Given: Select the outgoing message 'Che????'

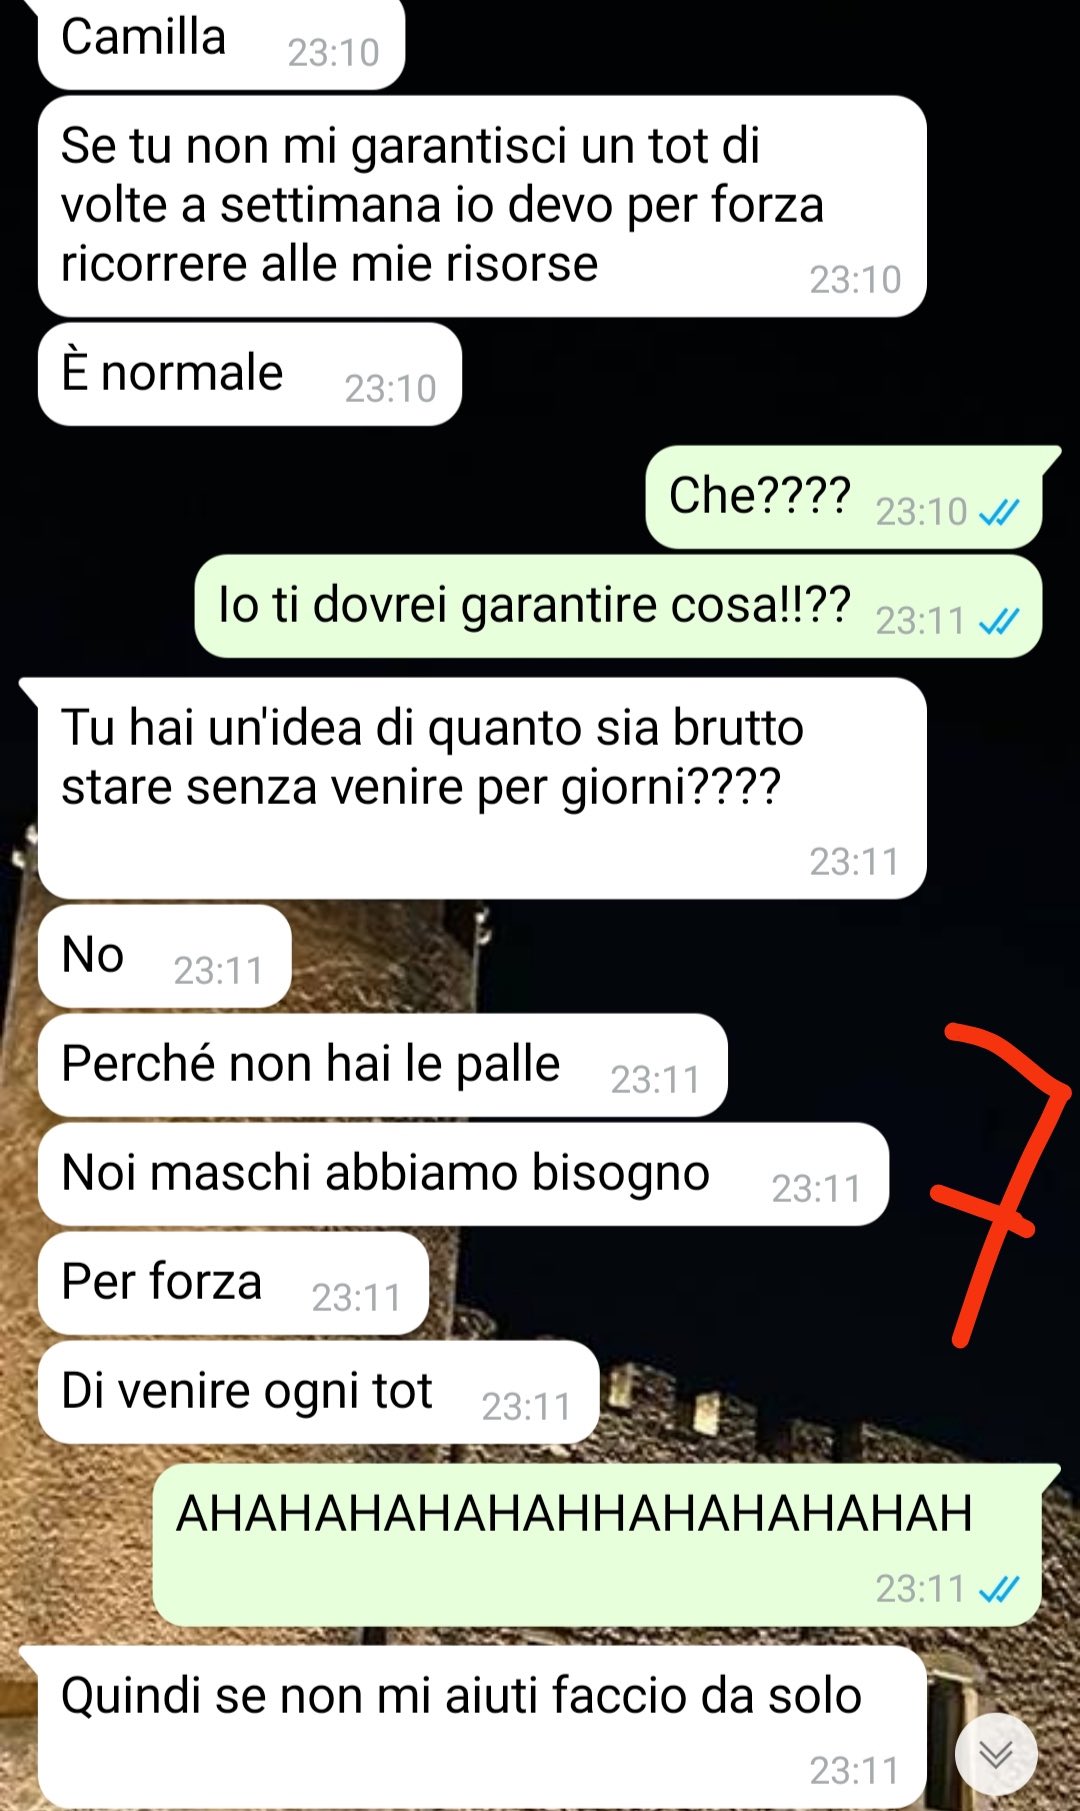Looking at the screenshot, I should point(844,497).
